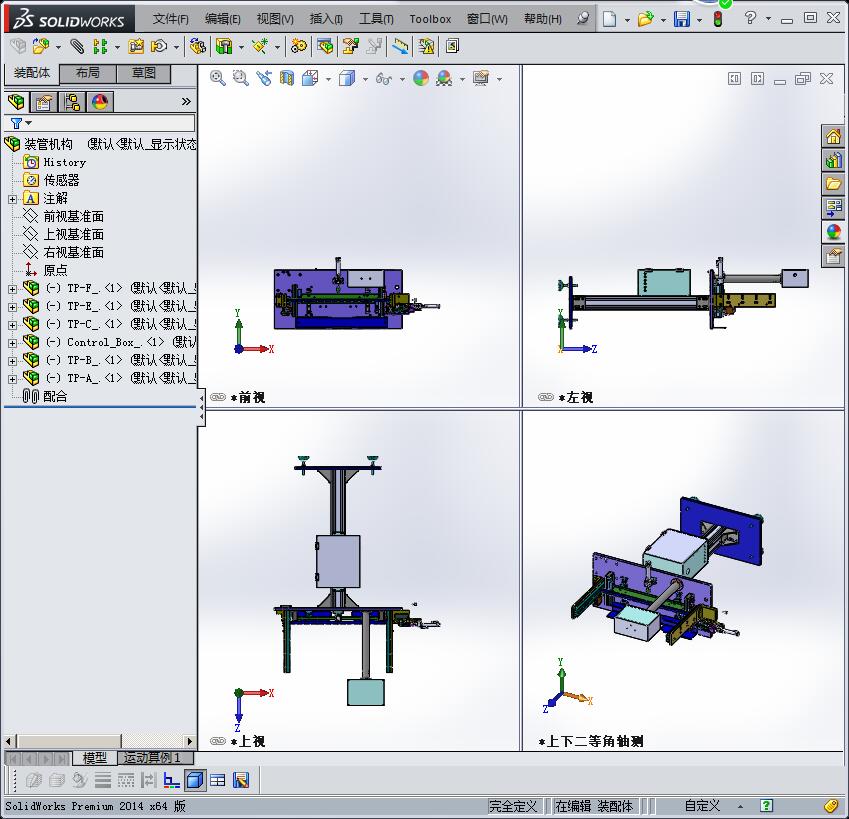Expand the TP-E_ component node
The height and width of the screenshot is (819, 849).
(x=12, y=307)
